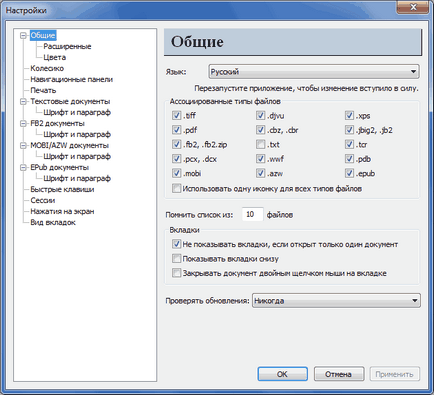Open the Проверять обновления dropdown
The width and height of the screenshot is (434, 395).
pyautogui.click(x=336, y=301)
